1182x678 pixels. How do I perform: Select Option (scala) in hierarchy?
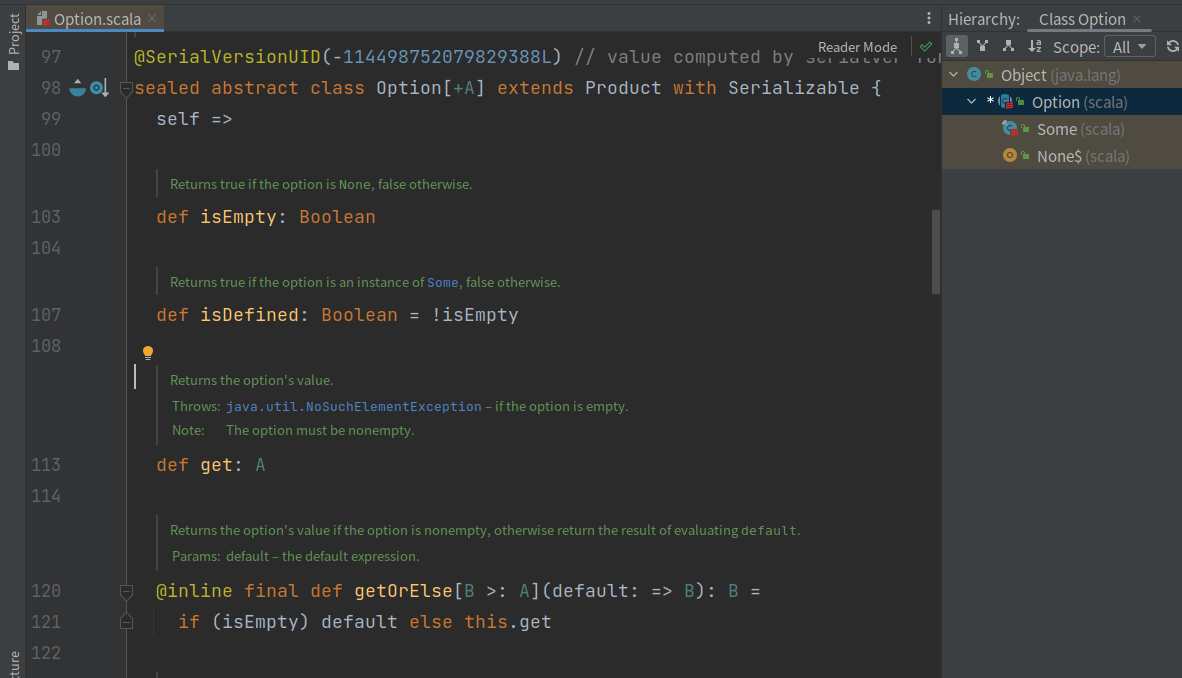coord(1061,102)
